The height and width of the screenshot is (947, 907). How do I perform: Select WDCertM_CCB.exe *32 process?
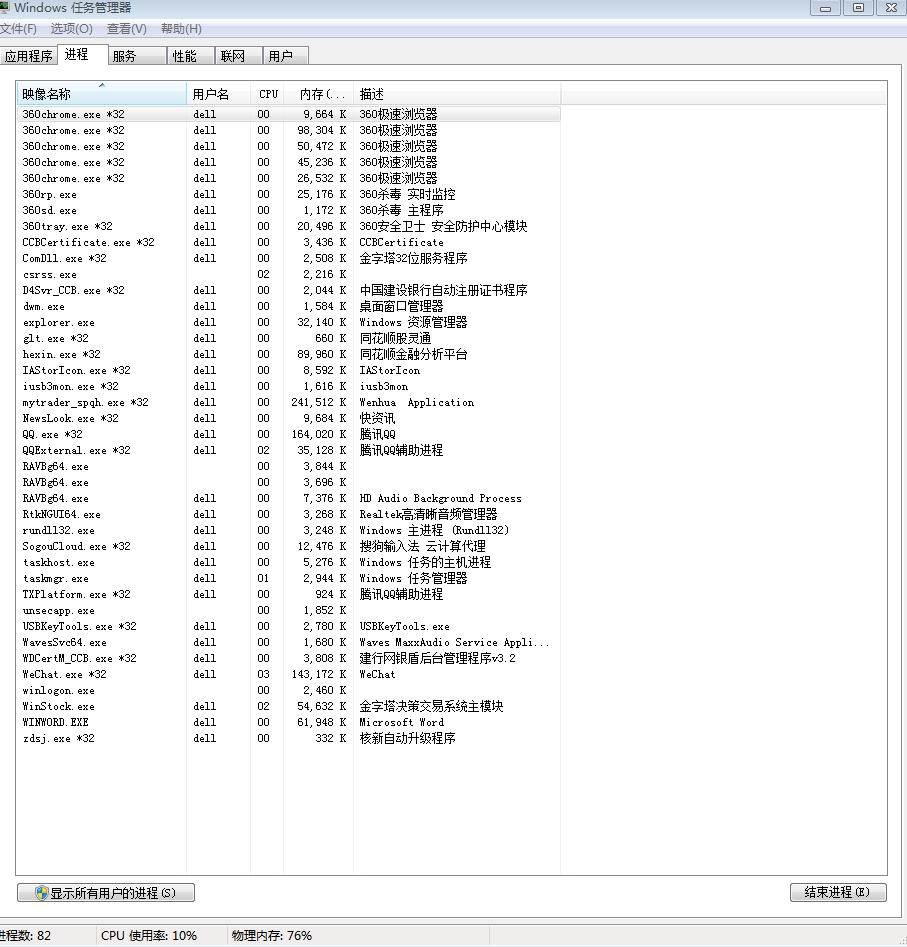[289, 658]
